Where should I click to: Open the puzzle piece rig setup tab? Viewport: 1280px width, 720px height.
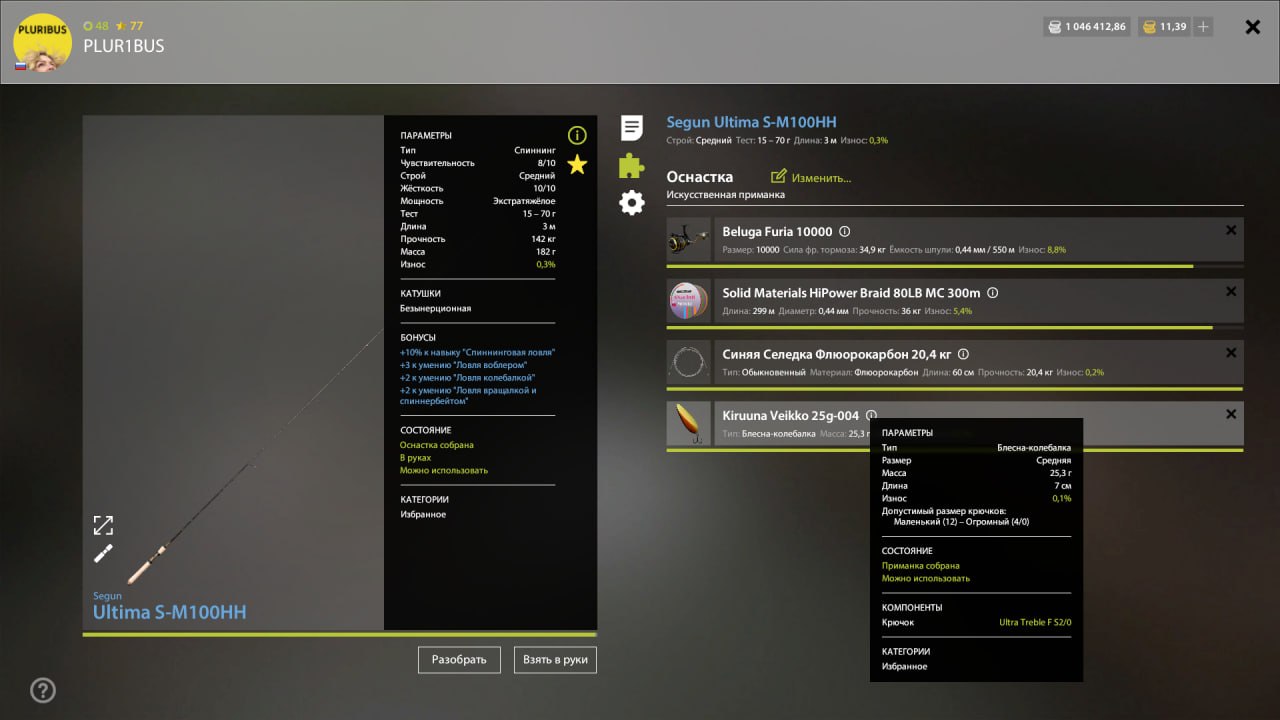pos(632,165)
